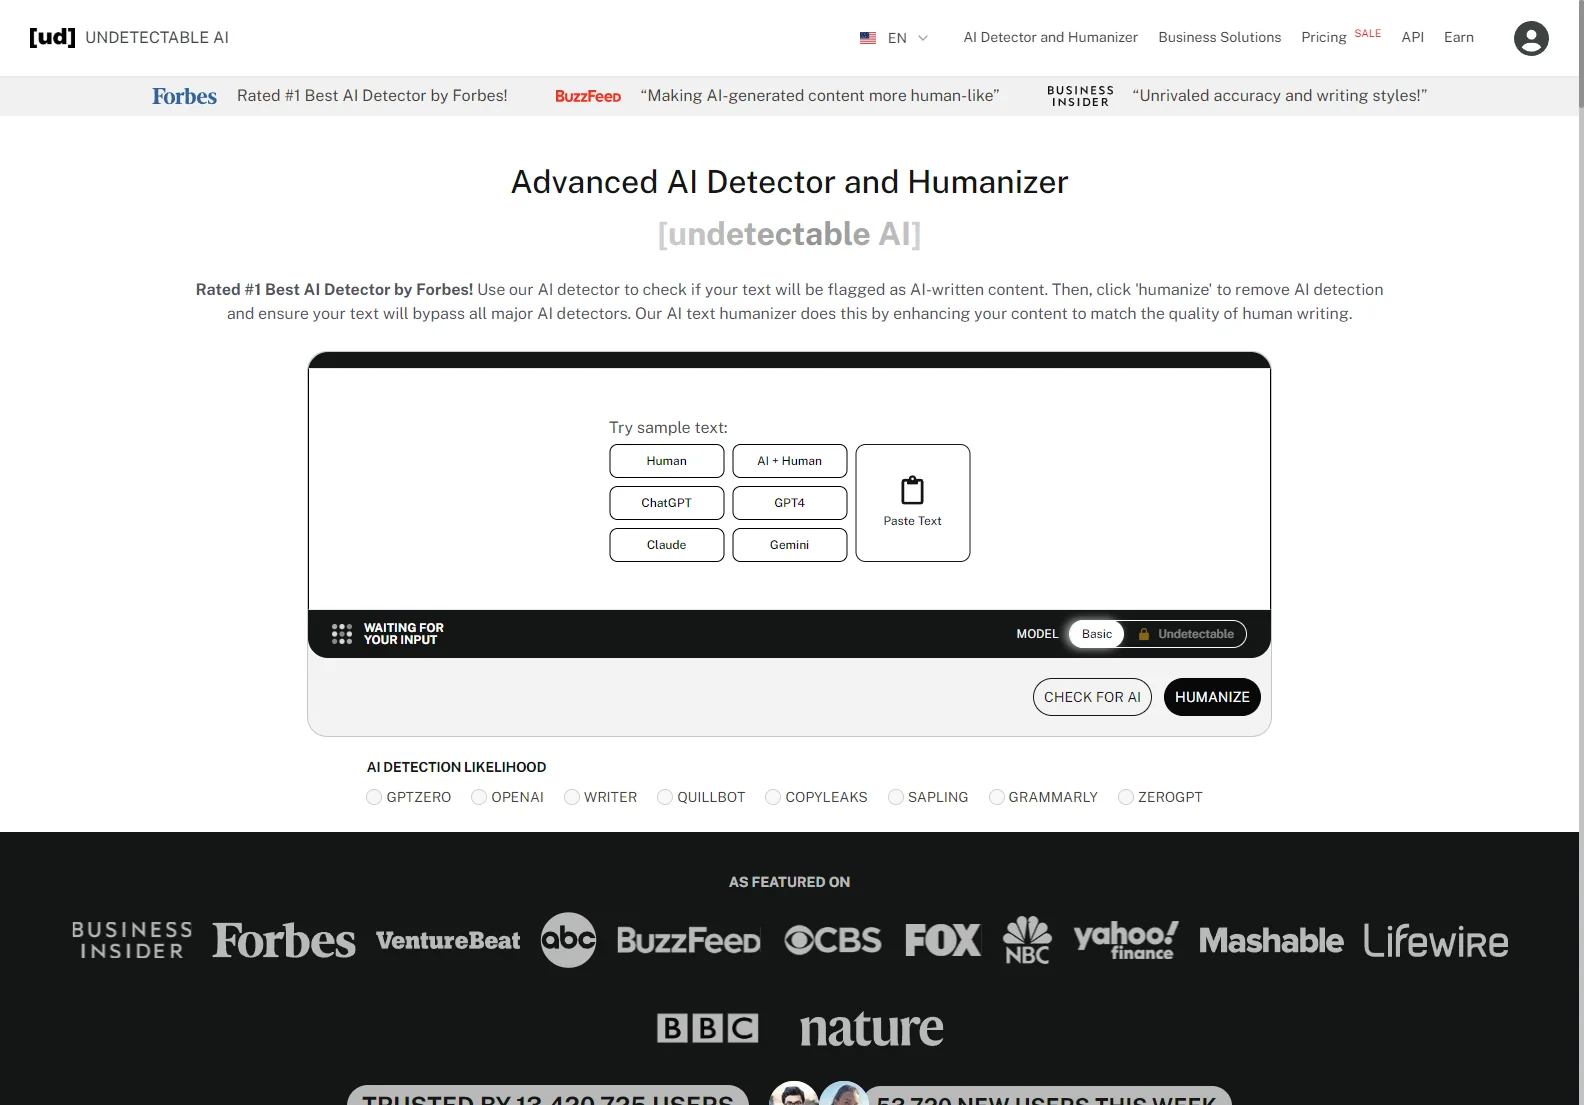Screen dimensions: 1584x1105
Task: Click the [ud] Undetectable AI logo
Action: pyautogui.click(x=129, y=37)
